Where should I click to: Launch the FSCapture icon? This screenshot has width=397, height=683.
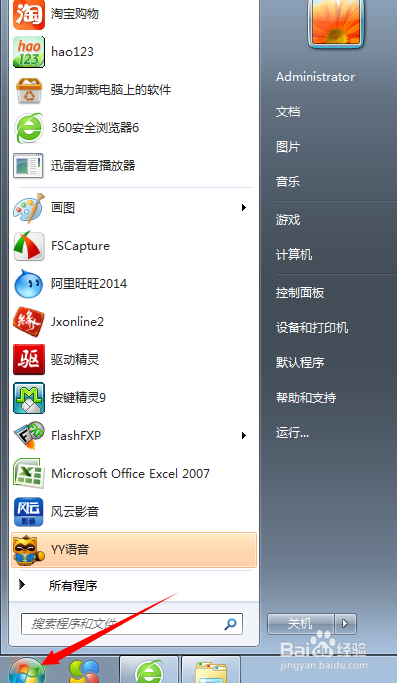click(x=29, y=246)
